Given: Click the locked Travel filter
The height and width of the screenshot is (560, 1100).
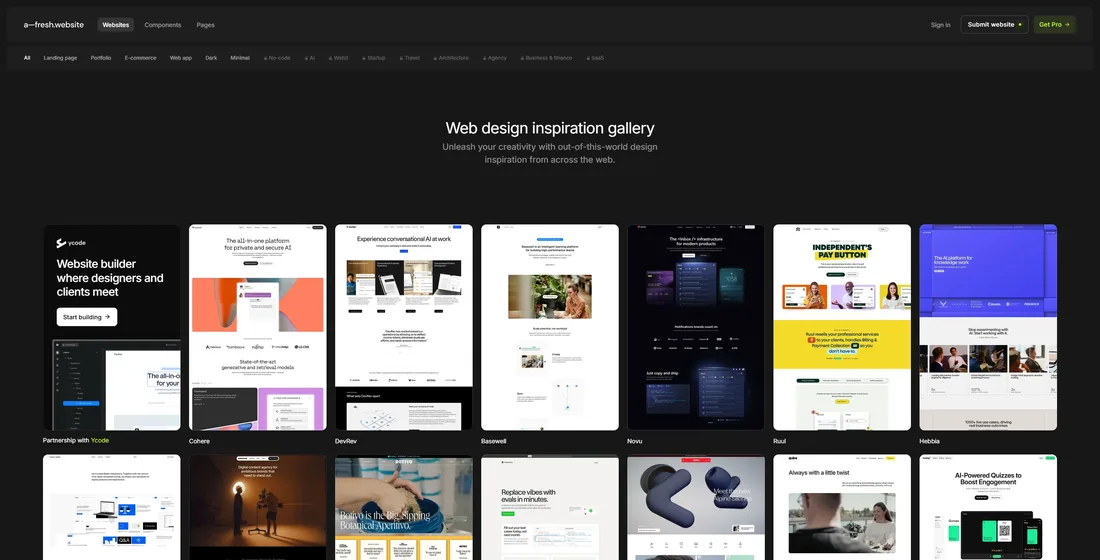Looking at the screenshot, I should tap(410, 58).
